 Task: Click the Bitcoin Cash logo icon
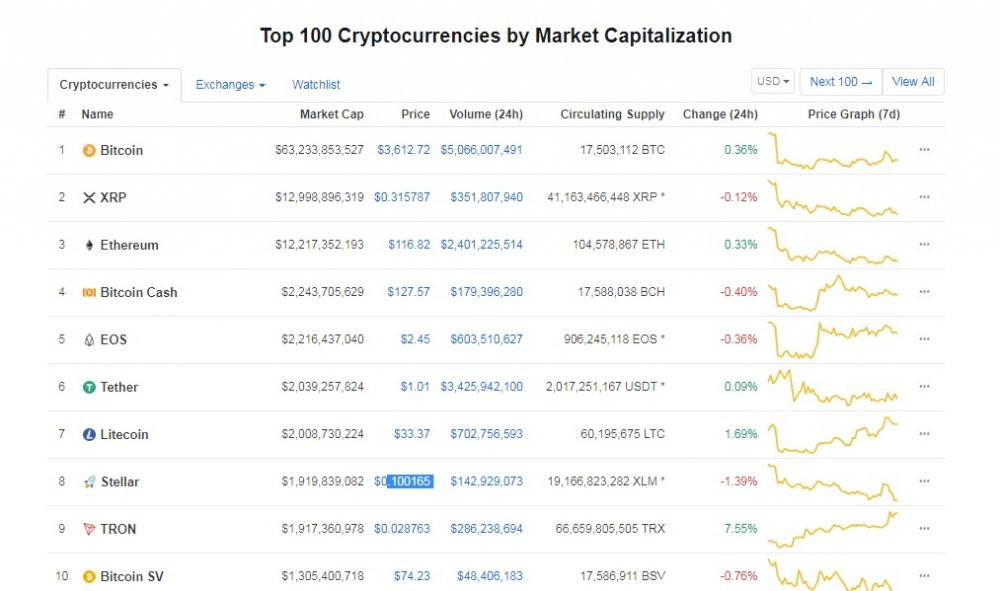pyautogui.click(x=89, y=293)
